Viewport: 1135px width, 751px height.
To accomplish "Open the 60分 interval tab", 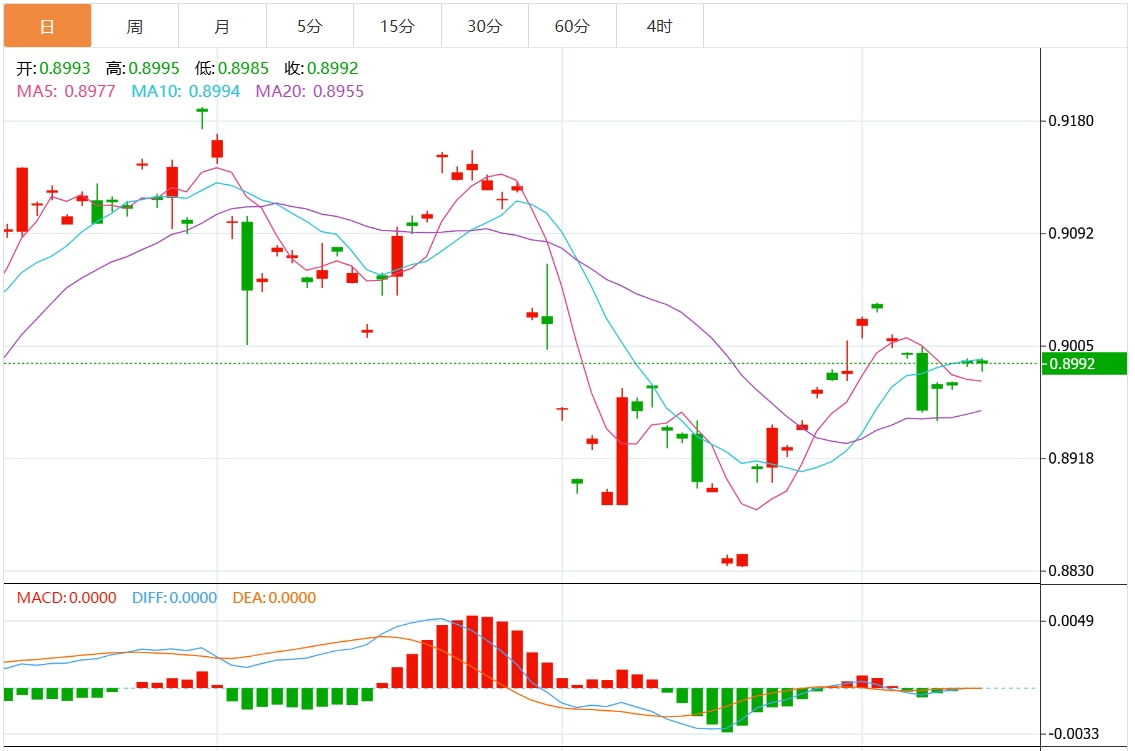I will (x=573, y=26).
